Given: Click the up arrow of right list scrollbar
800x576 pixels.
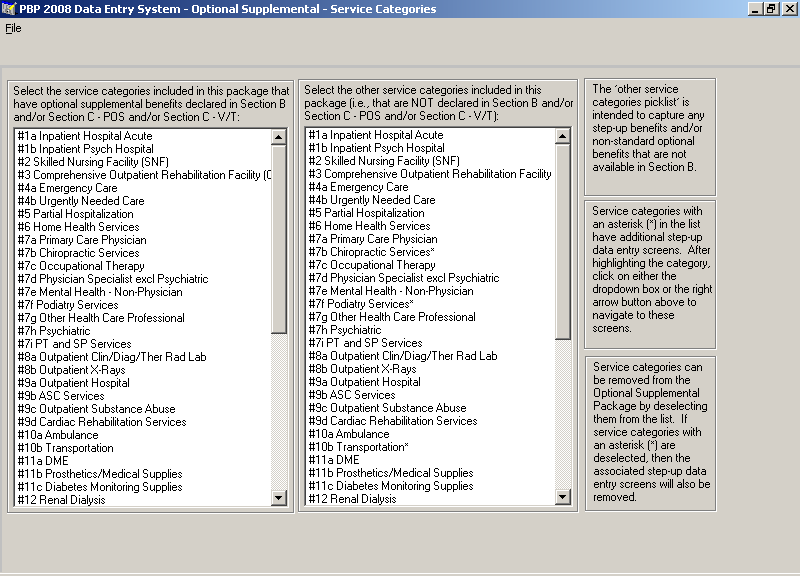Looking at the screenshot, I should tap(562, 136).
